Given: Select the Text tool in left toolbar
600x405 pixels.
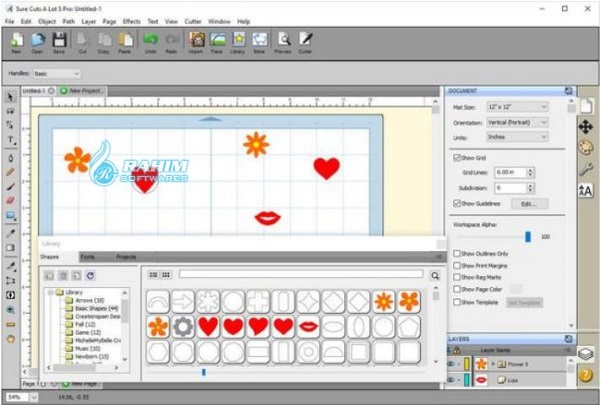Looking at the screenshot, I should click(11, 140).
